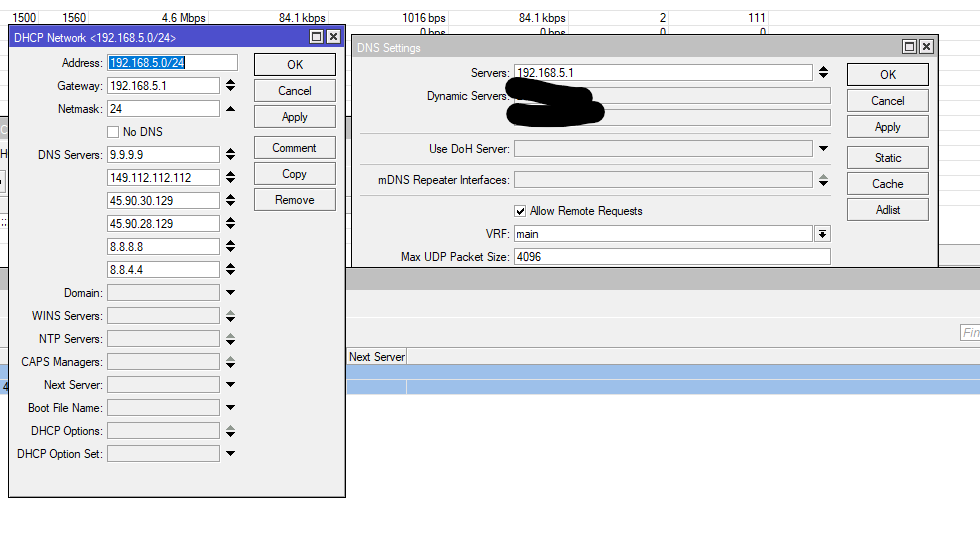Expand the DHCP Option Set field
The image size is (980, 540).
pos(231,454)
